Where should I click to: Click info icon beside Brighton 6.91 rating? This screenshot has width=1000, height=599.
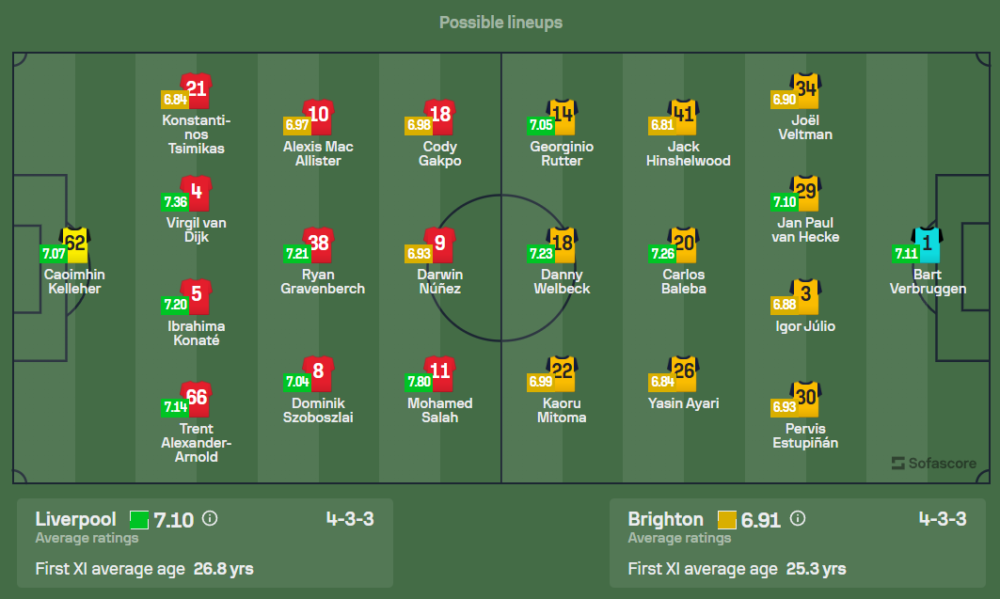click(x=797, y=519)
